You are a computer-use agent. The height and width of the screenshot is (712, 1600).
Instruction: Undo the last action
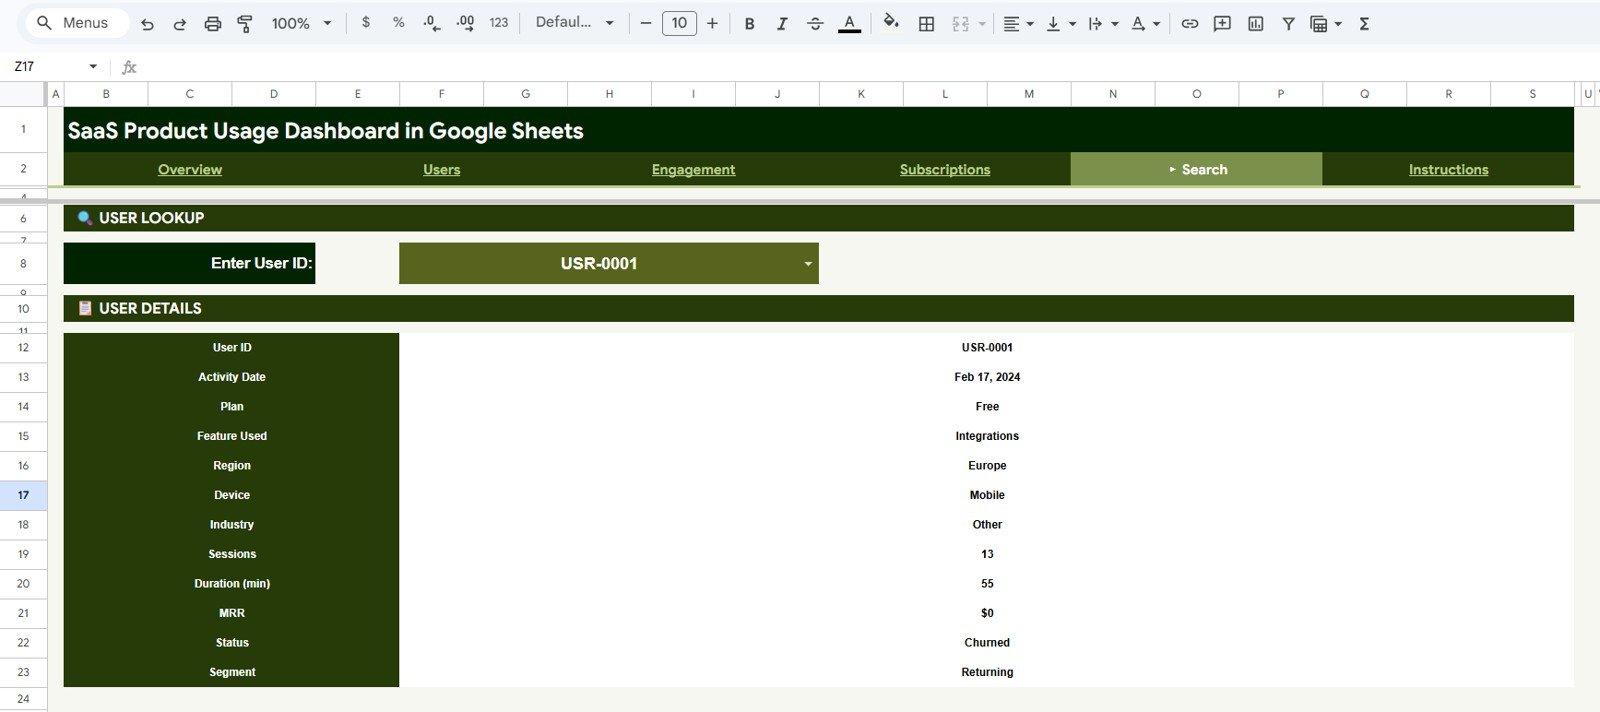pyautogui.click(x=147, y=24)
